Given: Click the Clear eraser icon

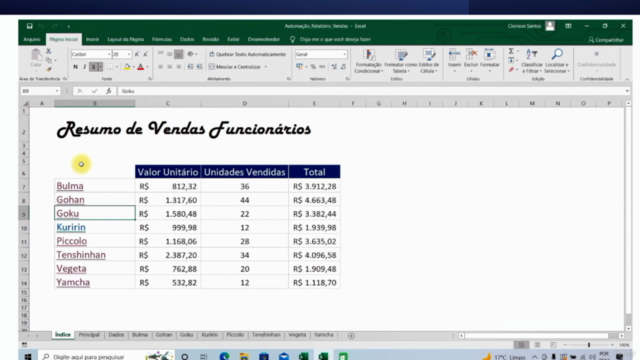Looking at the screenshot, I should coord(511,70).
